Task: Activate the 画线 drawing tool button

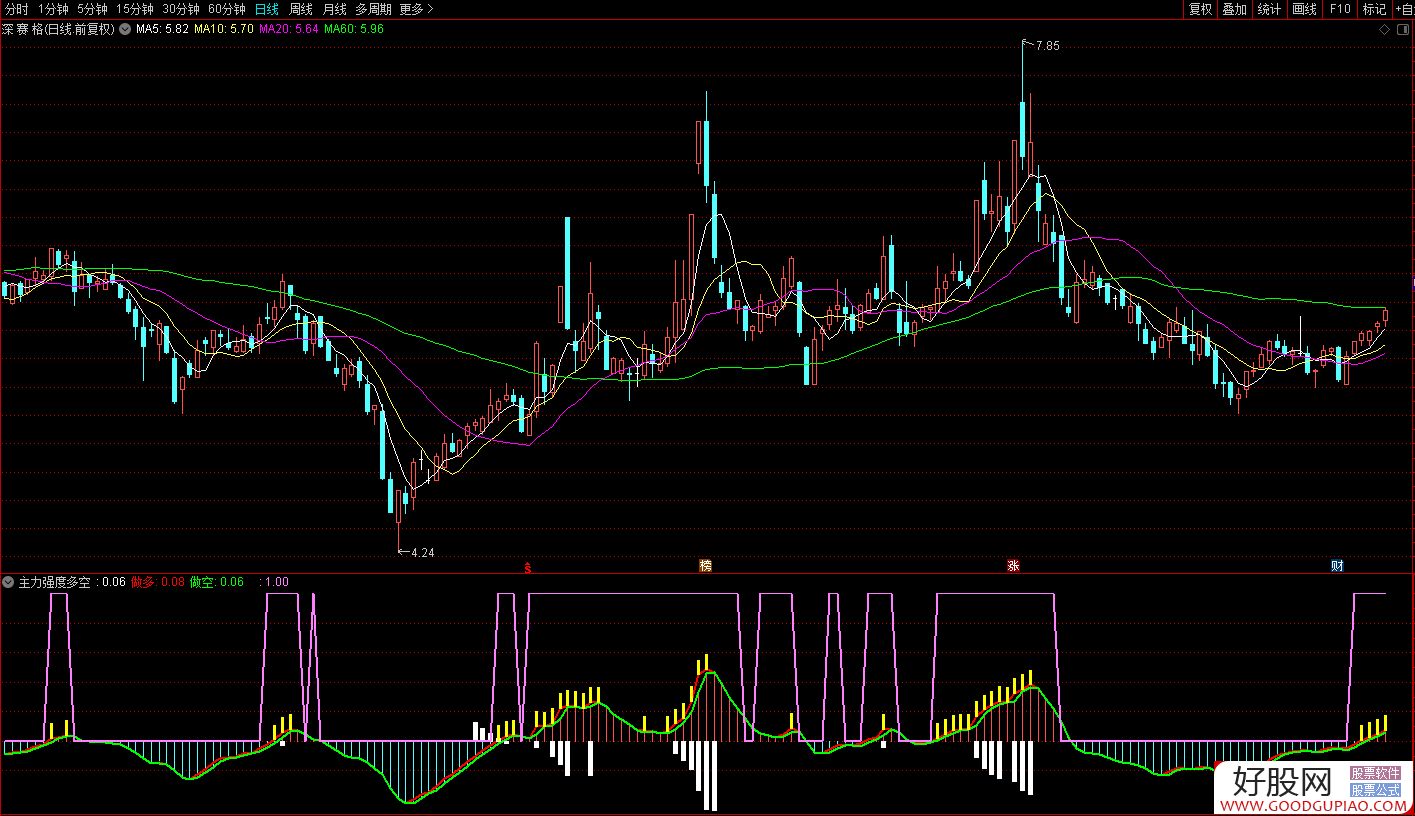Action: pos(1304,9)
